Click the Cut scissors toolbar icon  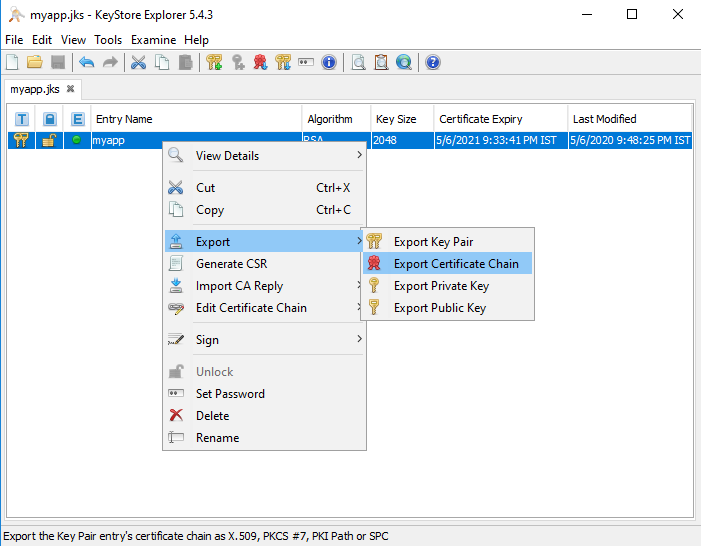pyautogui.click(x=139, y=62)
